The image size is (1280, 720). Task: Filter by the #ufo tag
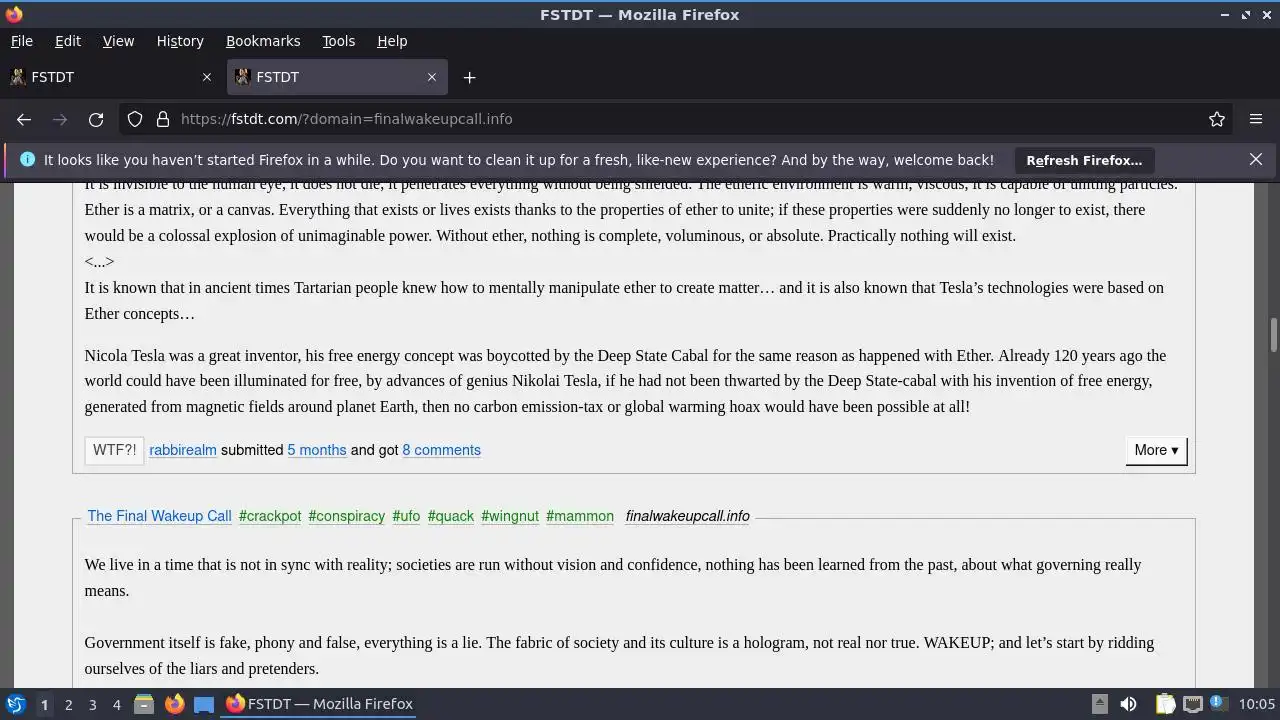[x=406, y=516]
